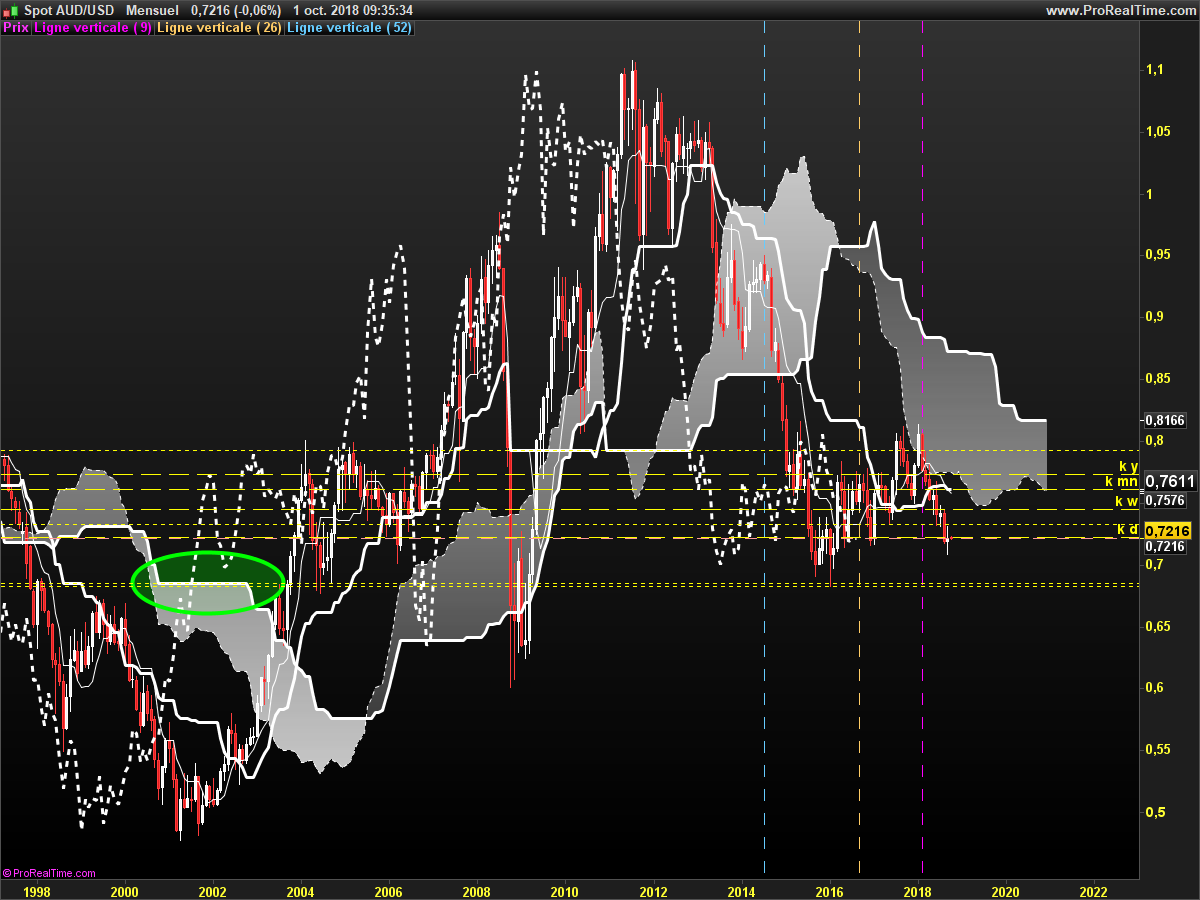Image resolution: width=1200 pixels, height=900 pixels.
Task: Click the 0,95 value on price axis
Action: pos(1159,255)
